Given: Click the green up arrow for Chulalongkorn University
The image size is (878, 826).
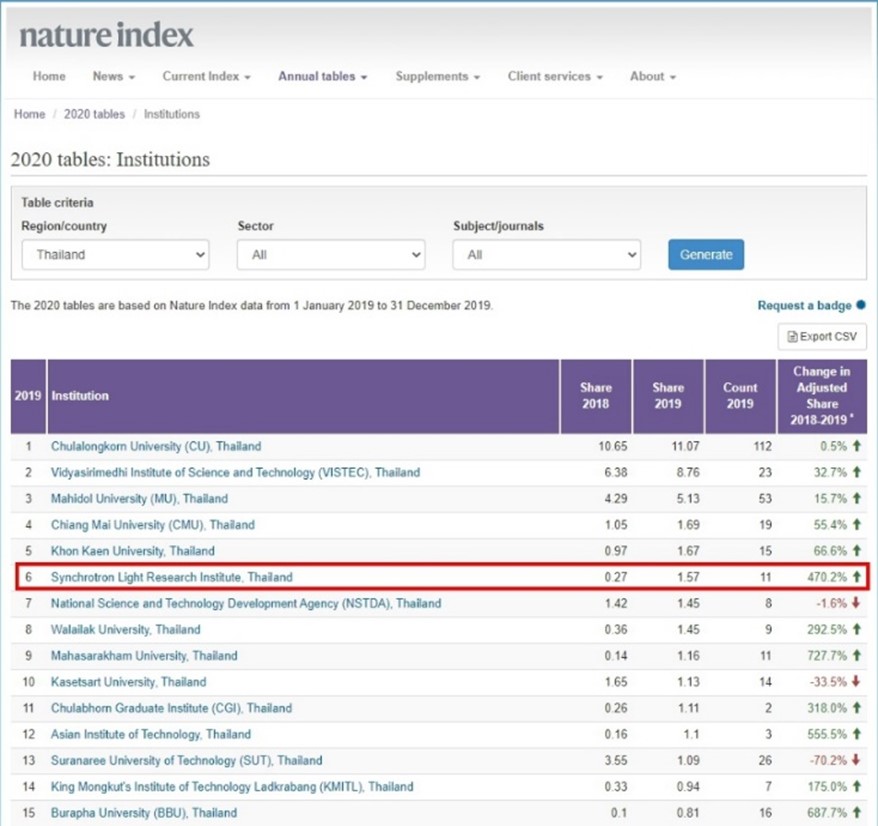Looking at the screenshot, I should (857, 446).
